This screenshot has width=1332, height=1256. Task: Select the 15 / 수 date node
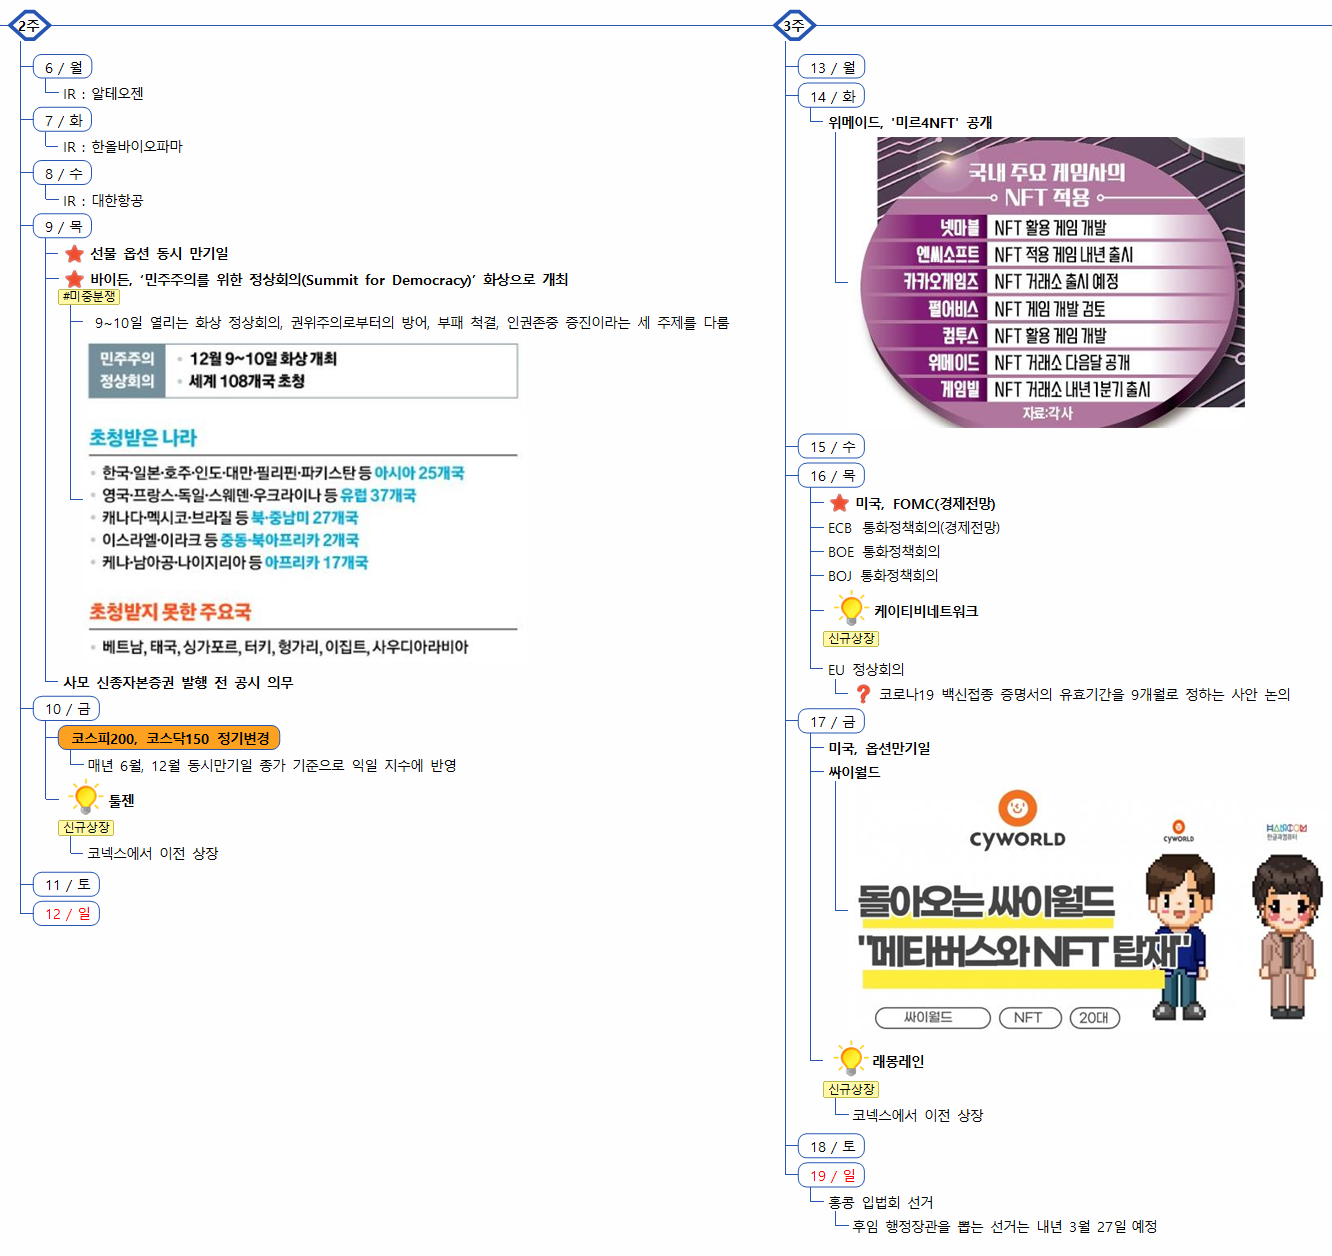click(832, 446)
